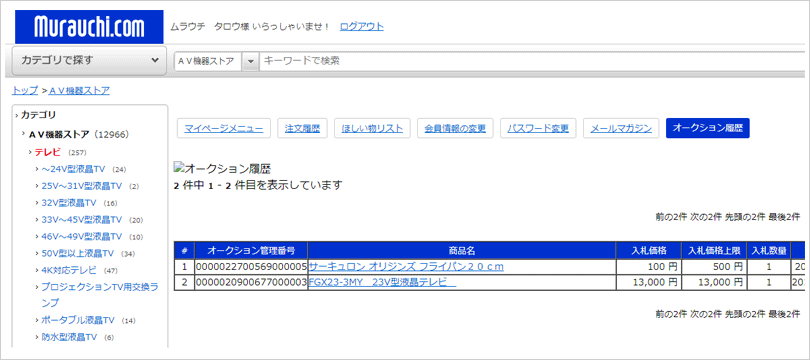Click the broken オークション履歴 heading image
810x360 pixels.
[x=223, y=168]
